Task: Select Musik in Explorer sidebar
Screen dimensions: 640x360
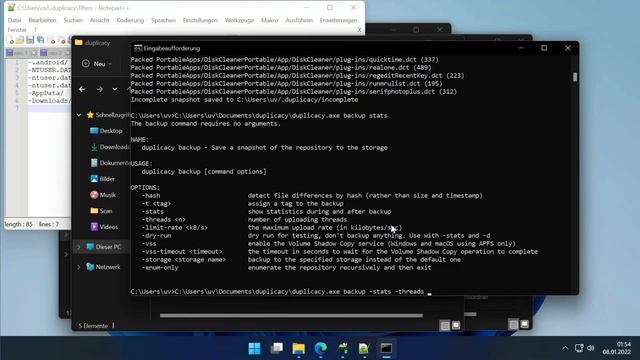Action: click(x=103, y=195)
